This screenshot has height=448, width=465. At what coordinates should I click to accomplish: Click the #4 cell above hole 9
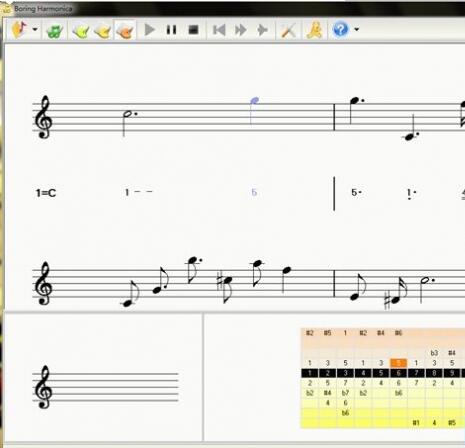tap(452, 353)
